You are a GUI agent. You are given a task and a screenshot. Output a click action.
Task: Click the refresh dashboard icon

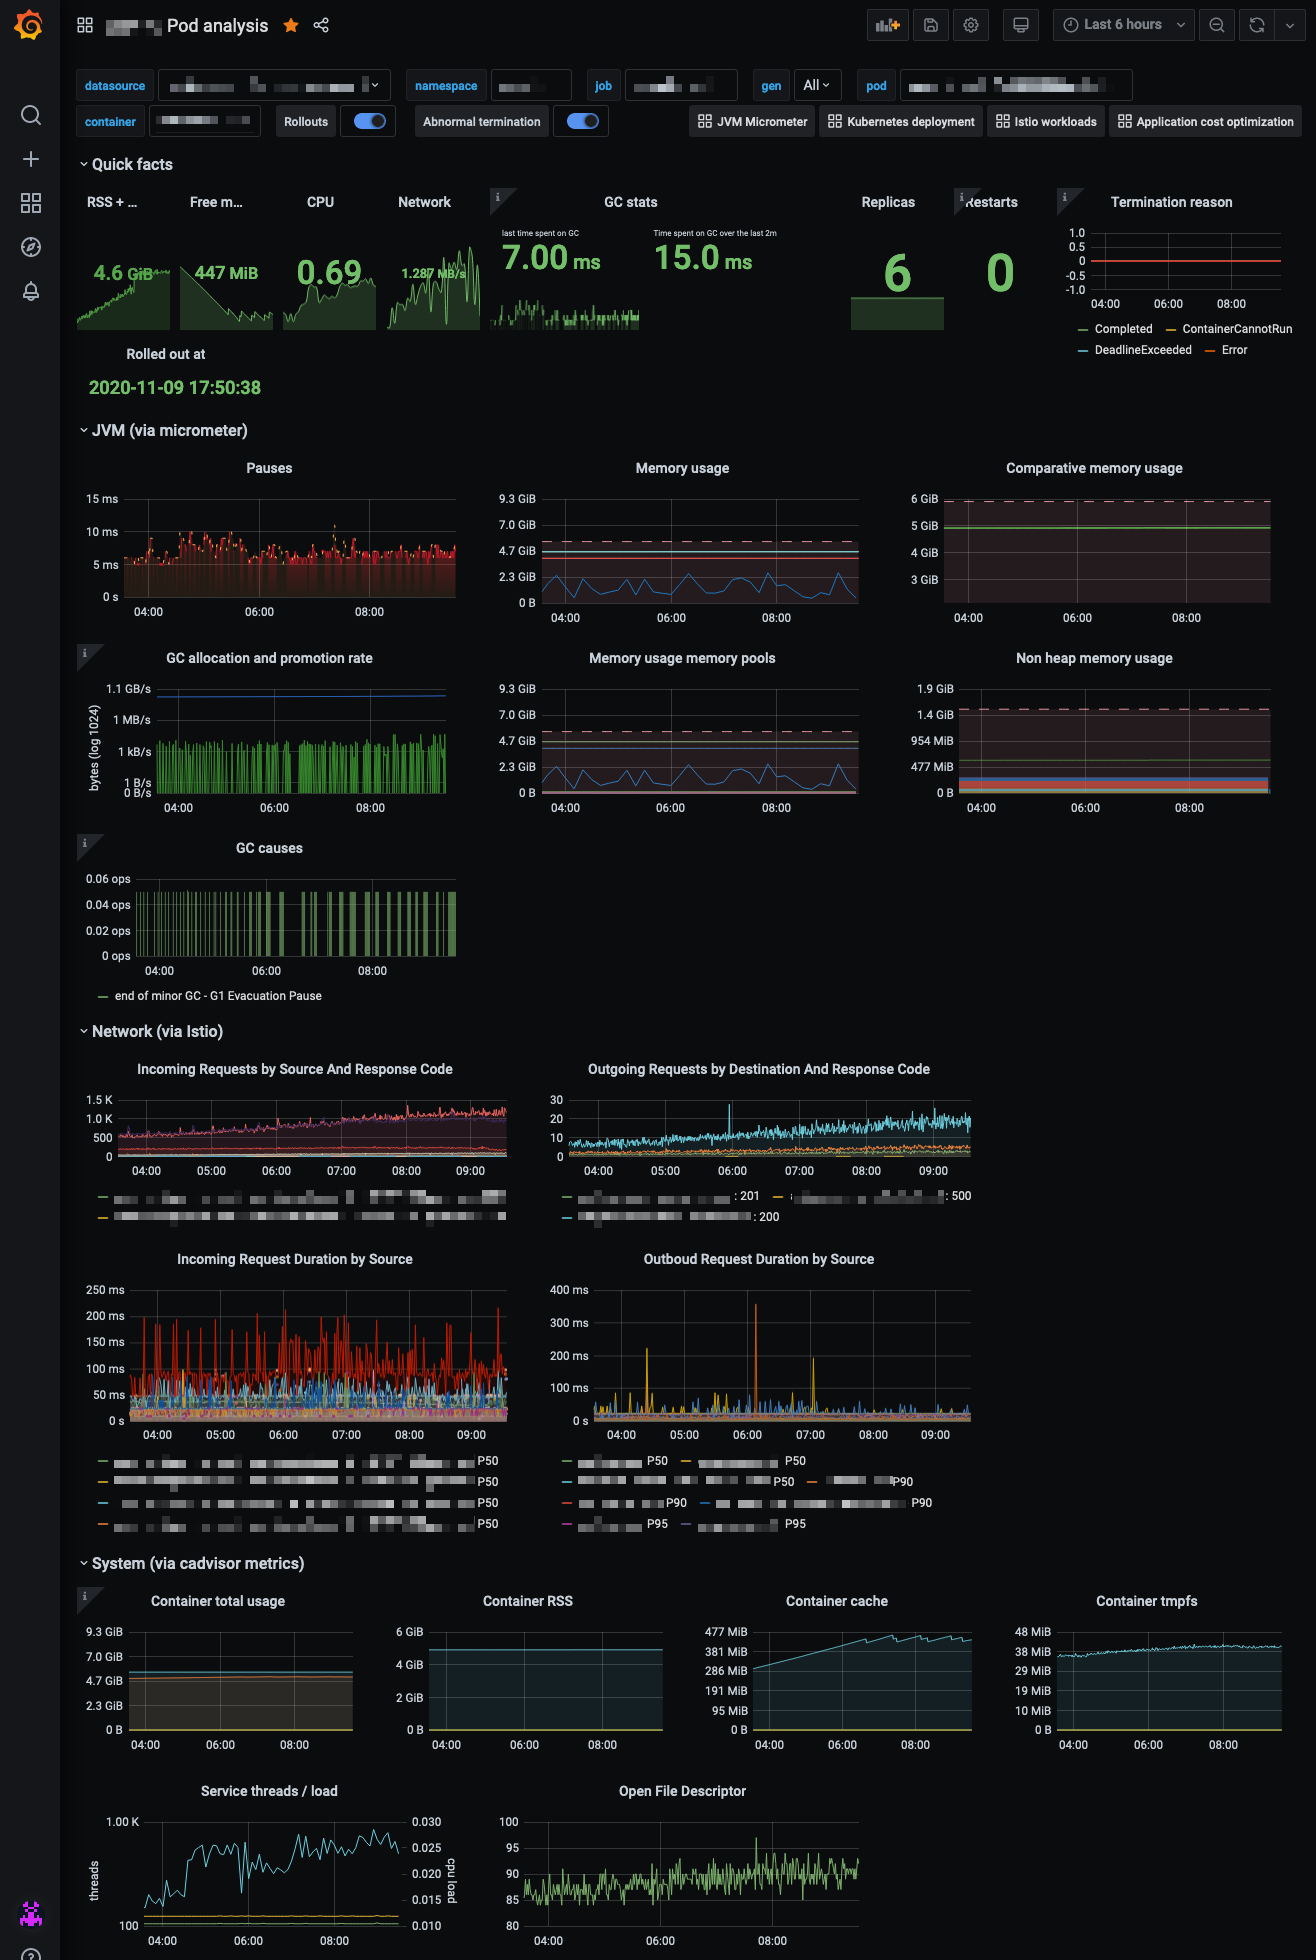tap(1257, 25)
